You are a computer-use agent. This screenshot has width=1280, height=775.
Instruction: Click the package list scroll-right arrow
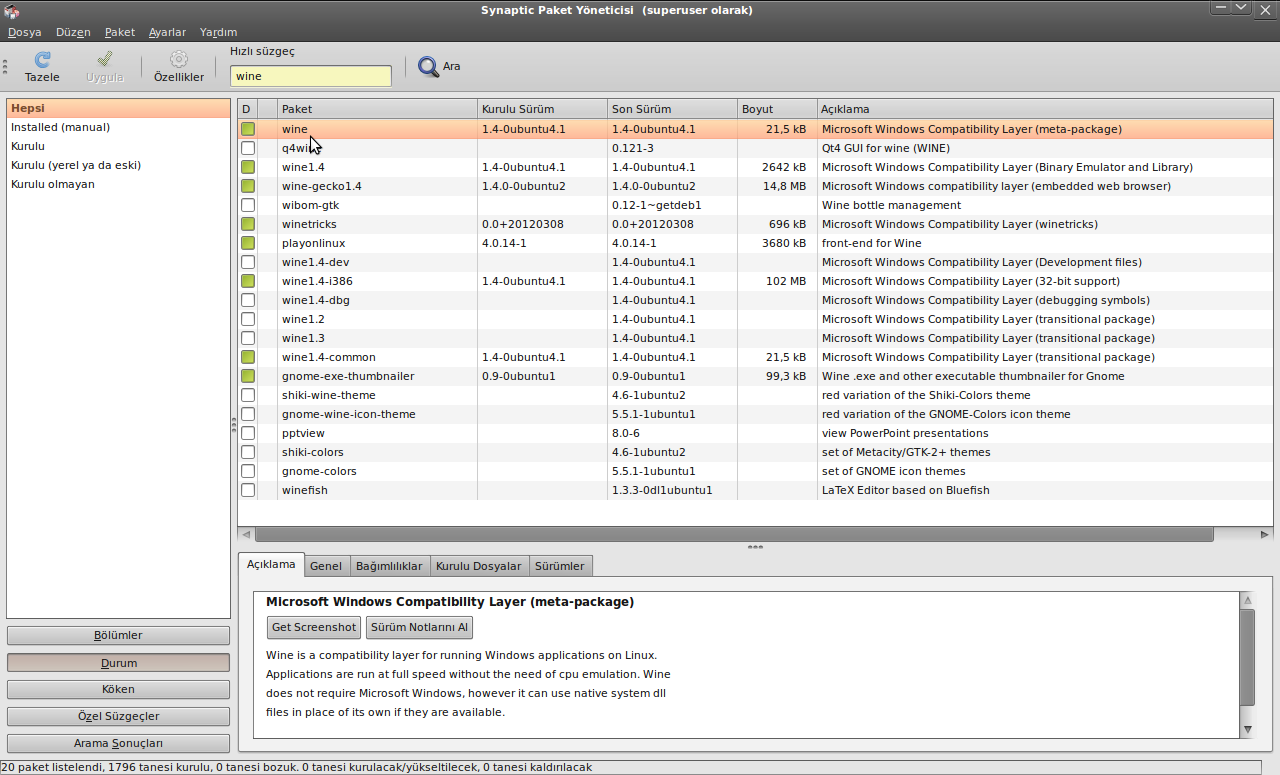click(1265, 534)
